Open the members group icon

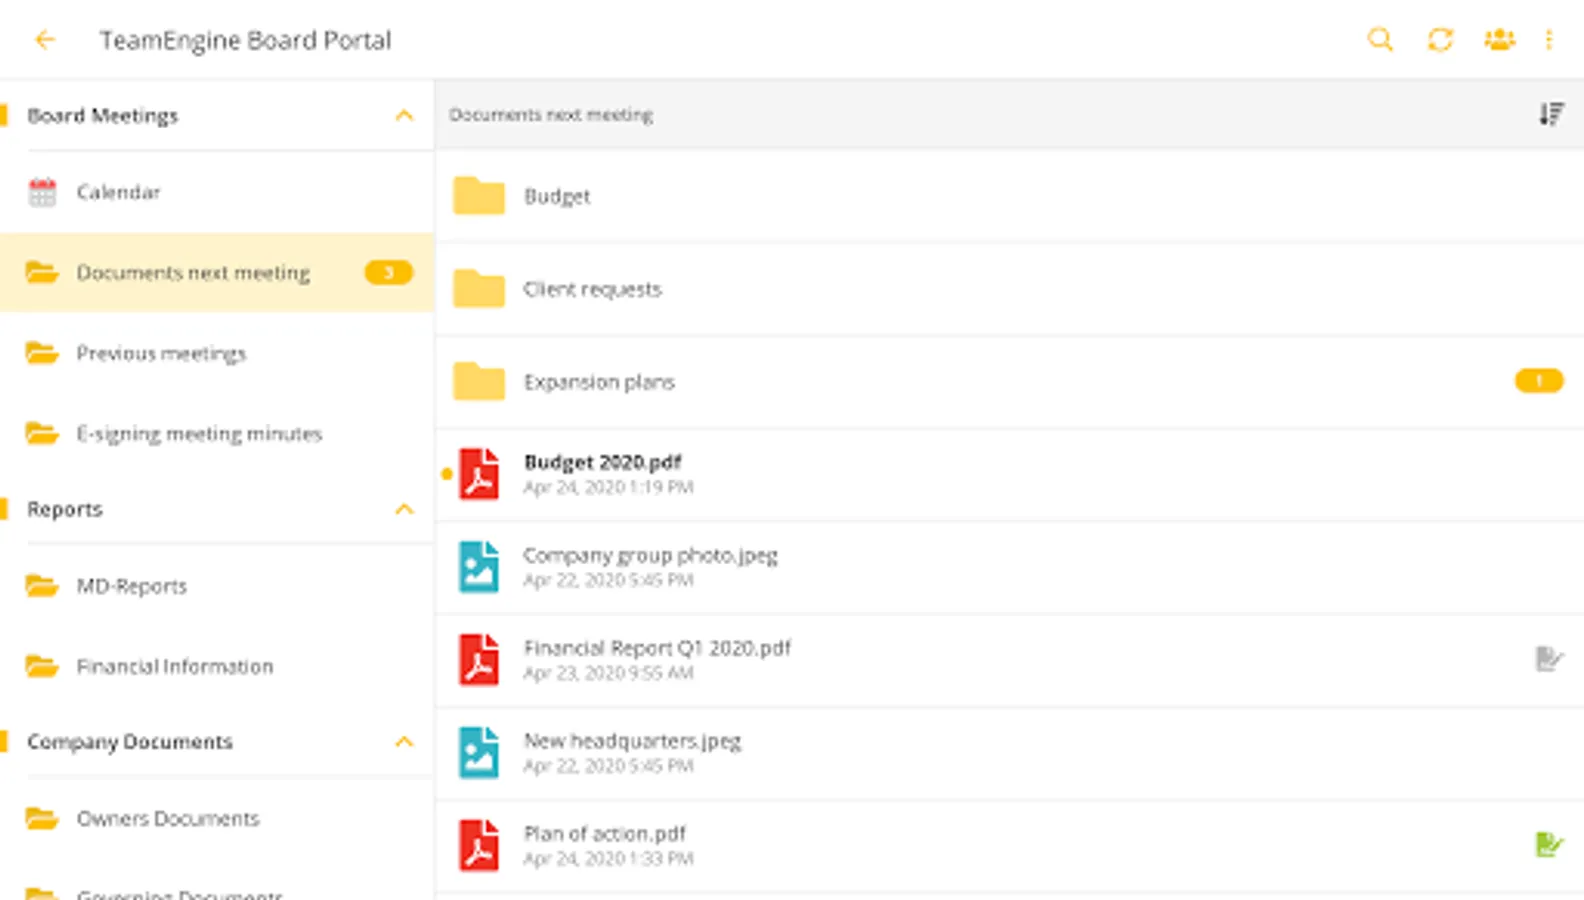(x=1499, y=40)
